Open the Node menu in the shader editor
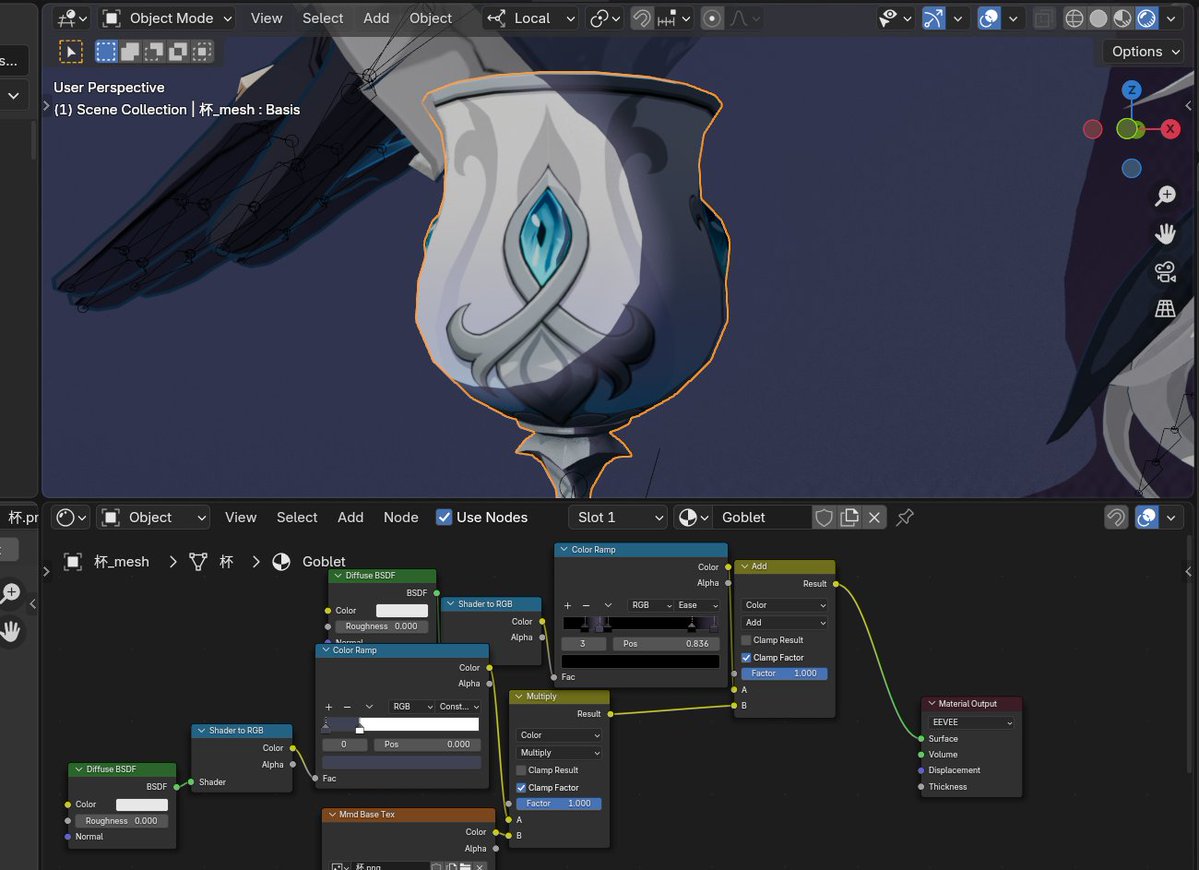Viewport: 1199px width, 870px height. coord(400,517)
